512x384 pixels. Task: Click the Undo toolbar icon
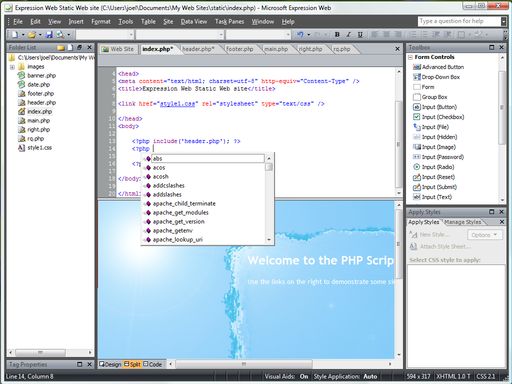(300, 34)
